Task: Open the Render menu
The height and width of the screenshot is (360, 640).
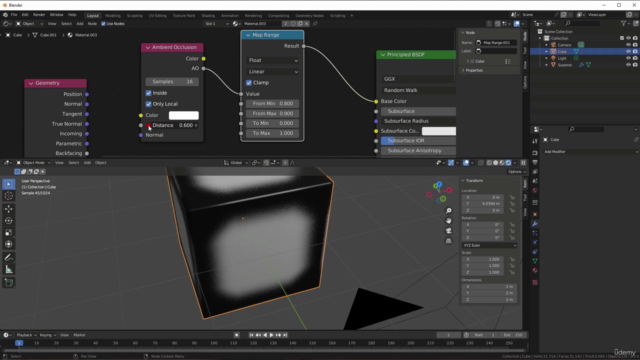Action: pyautogui.click(x=39, y=15)
